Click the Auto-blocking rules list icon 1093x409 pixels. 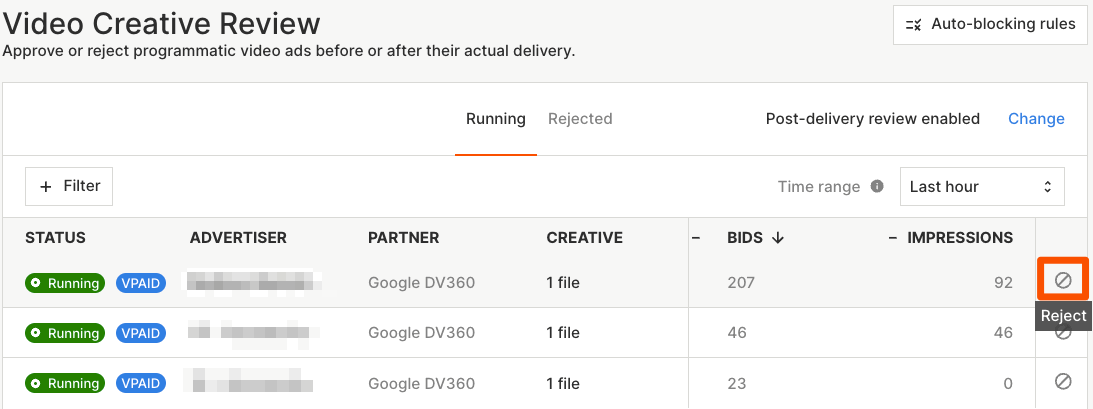tap(913, 24)
